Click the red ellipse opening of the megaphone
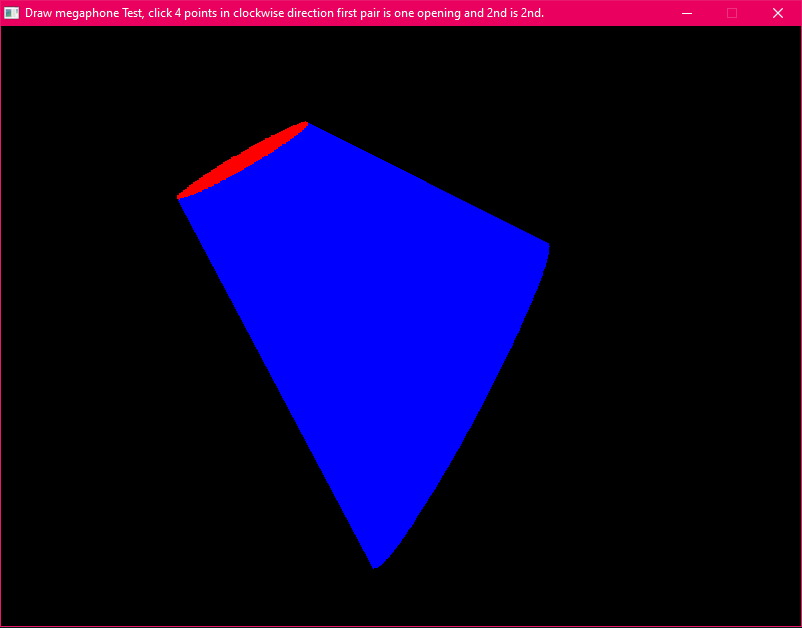 pos(240,161)
